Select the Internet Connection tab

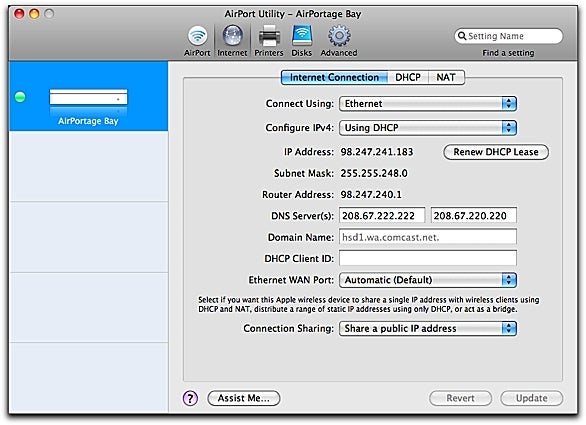click(334, 77)
